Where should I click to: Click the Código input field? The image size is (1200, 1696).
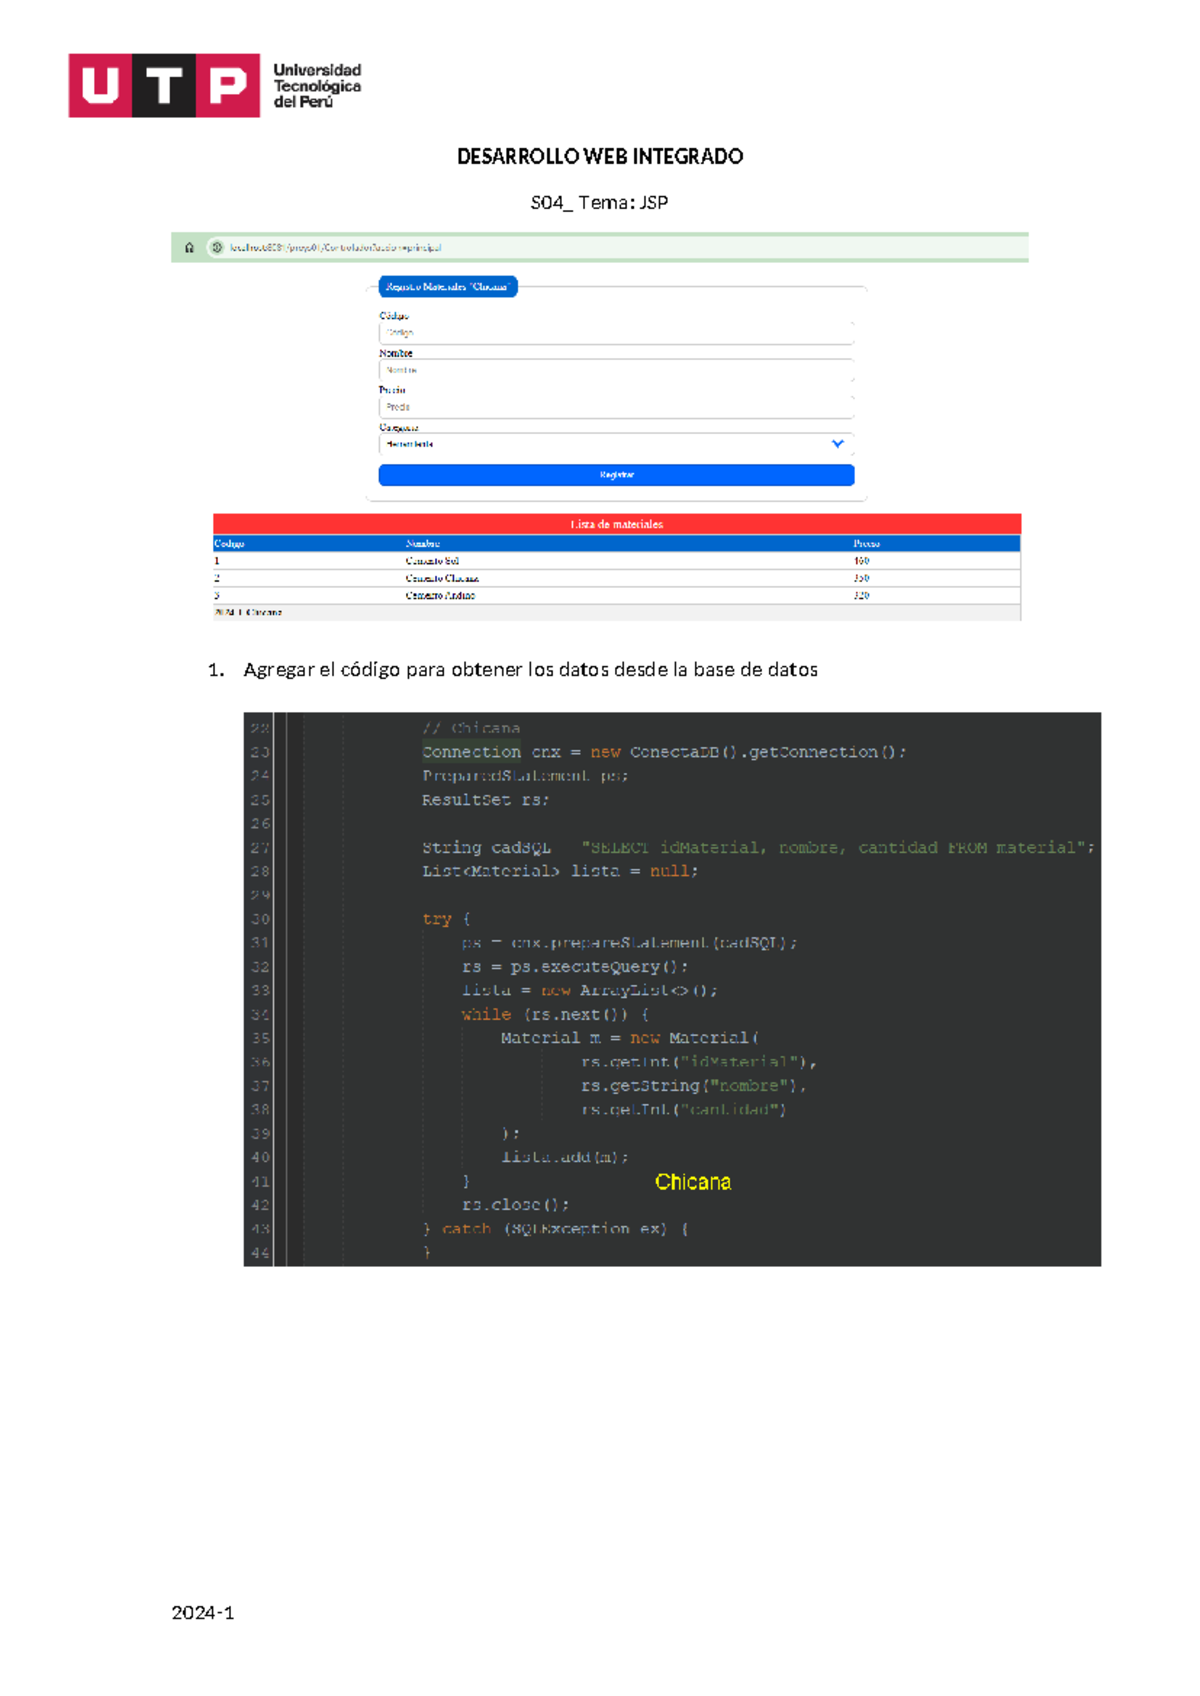[615, 333]
